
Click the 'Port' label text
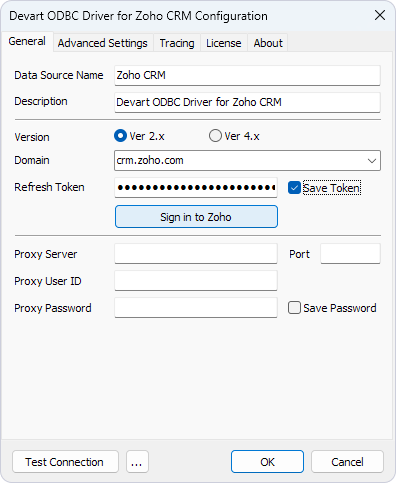(299, 254)
